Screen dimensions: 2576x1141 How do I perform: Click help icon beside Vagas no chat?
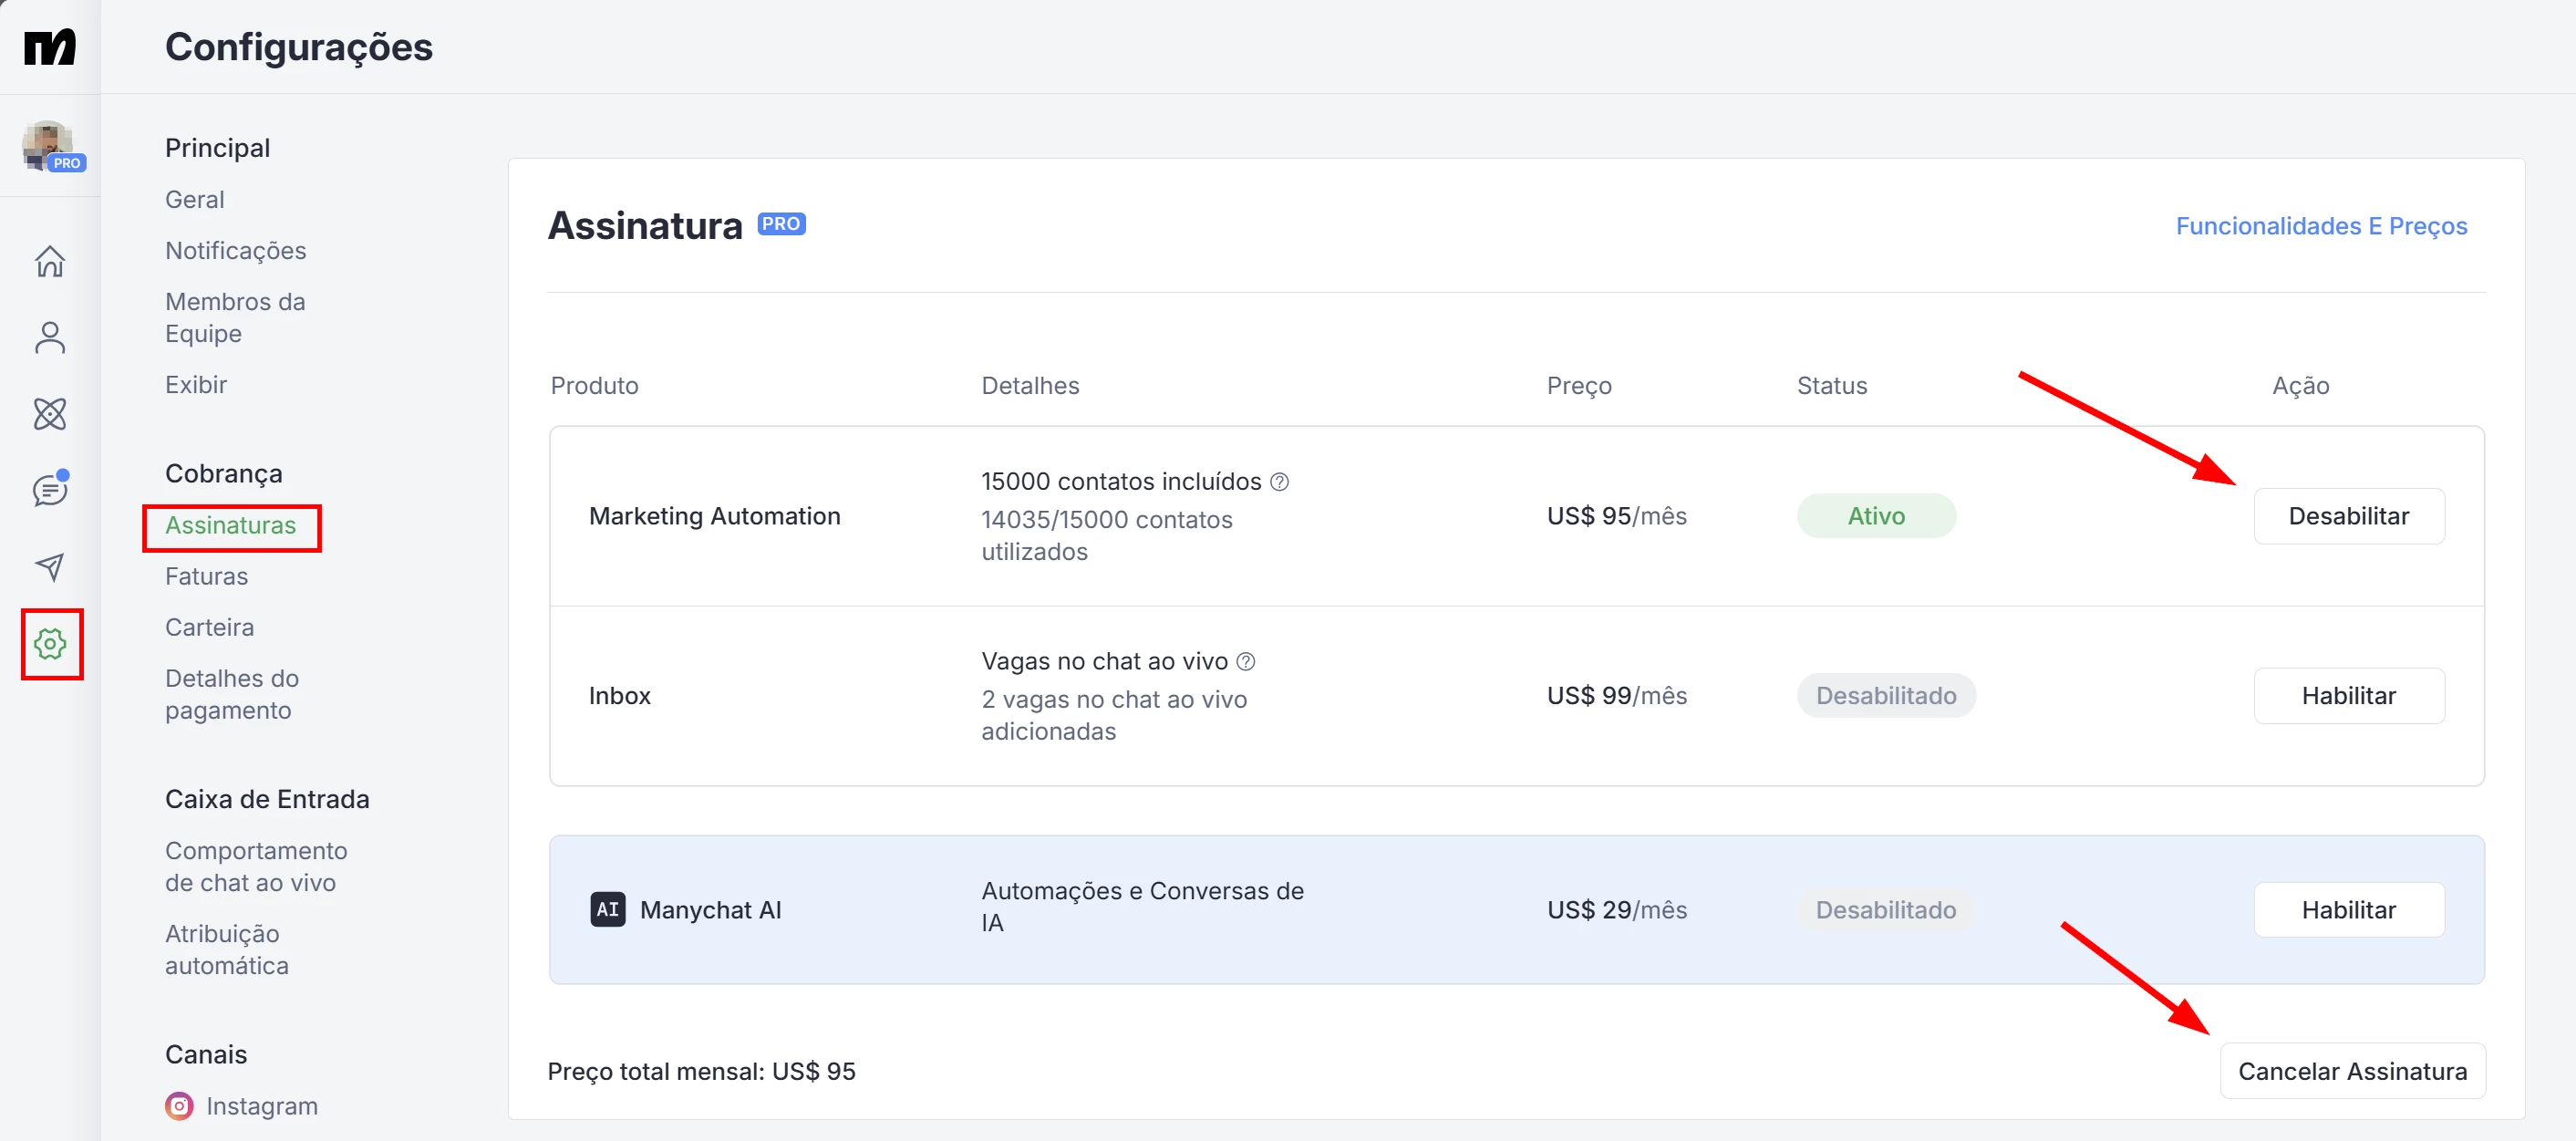[1245, 662]
